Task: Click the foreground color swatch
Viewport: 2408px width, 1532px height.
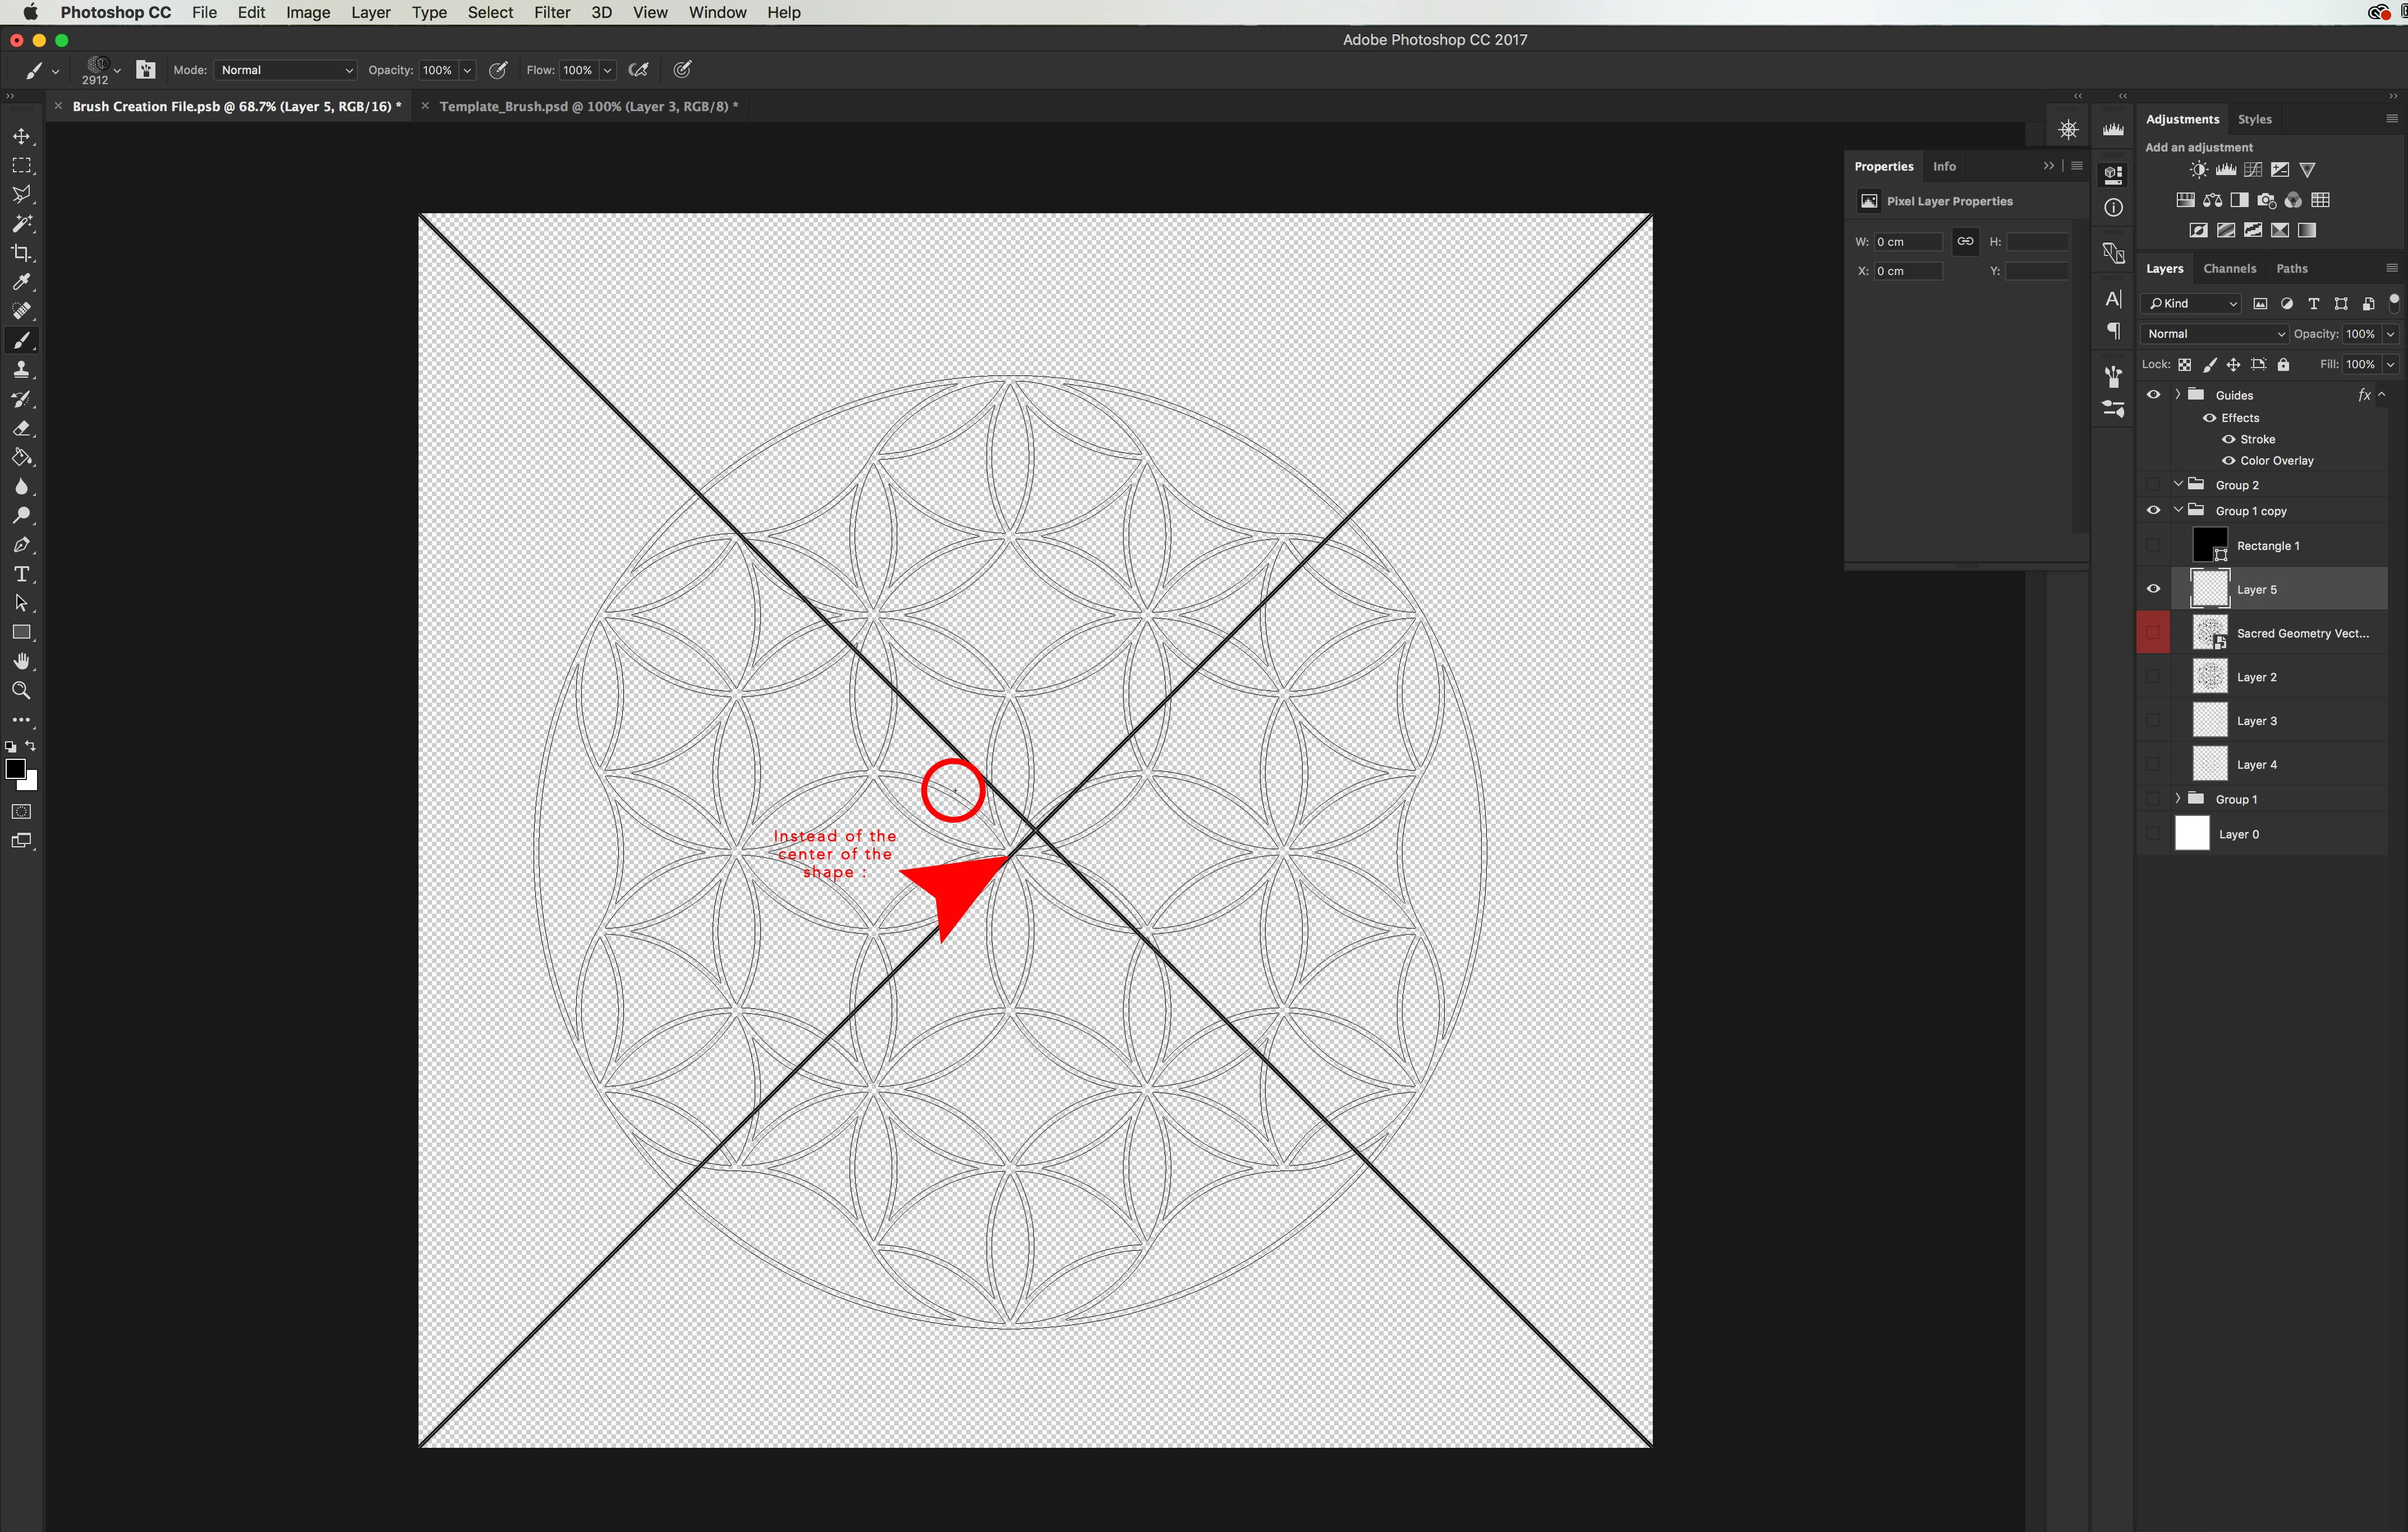Action: tap(15, 768)
